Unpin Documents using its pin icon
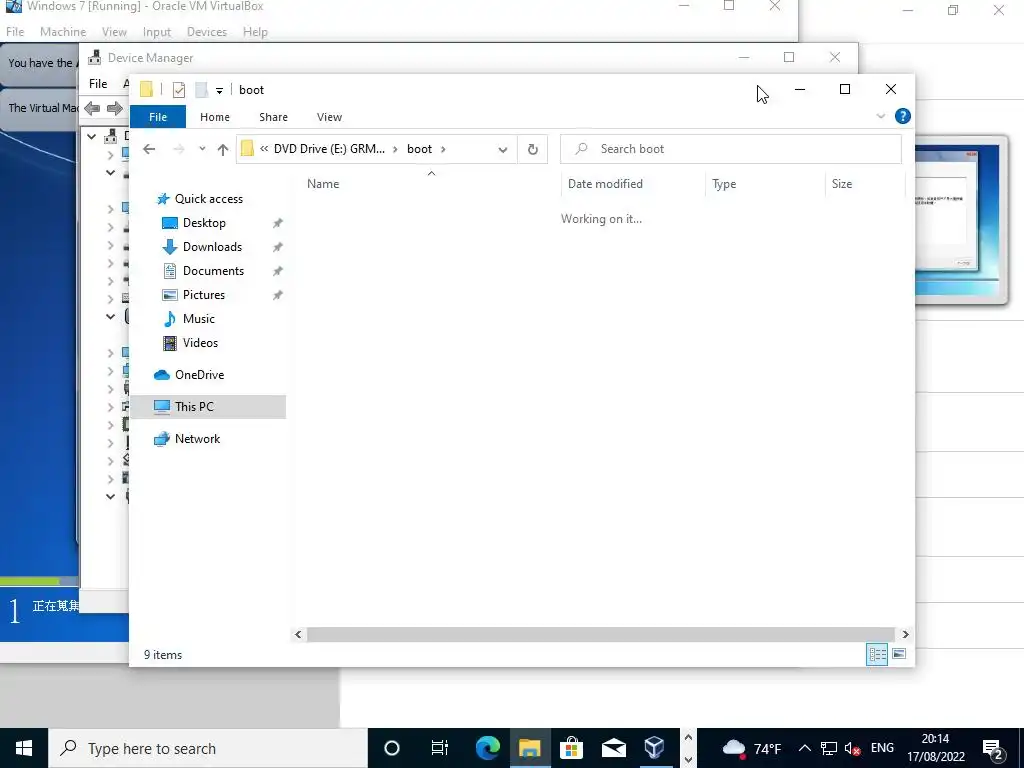 pos(278,271)
